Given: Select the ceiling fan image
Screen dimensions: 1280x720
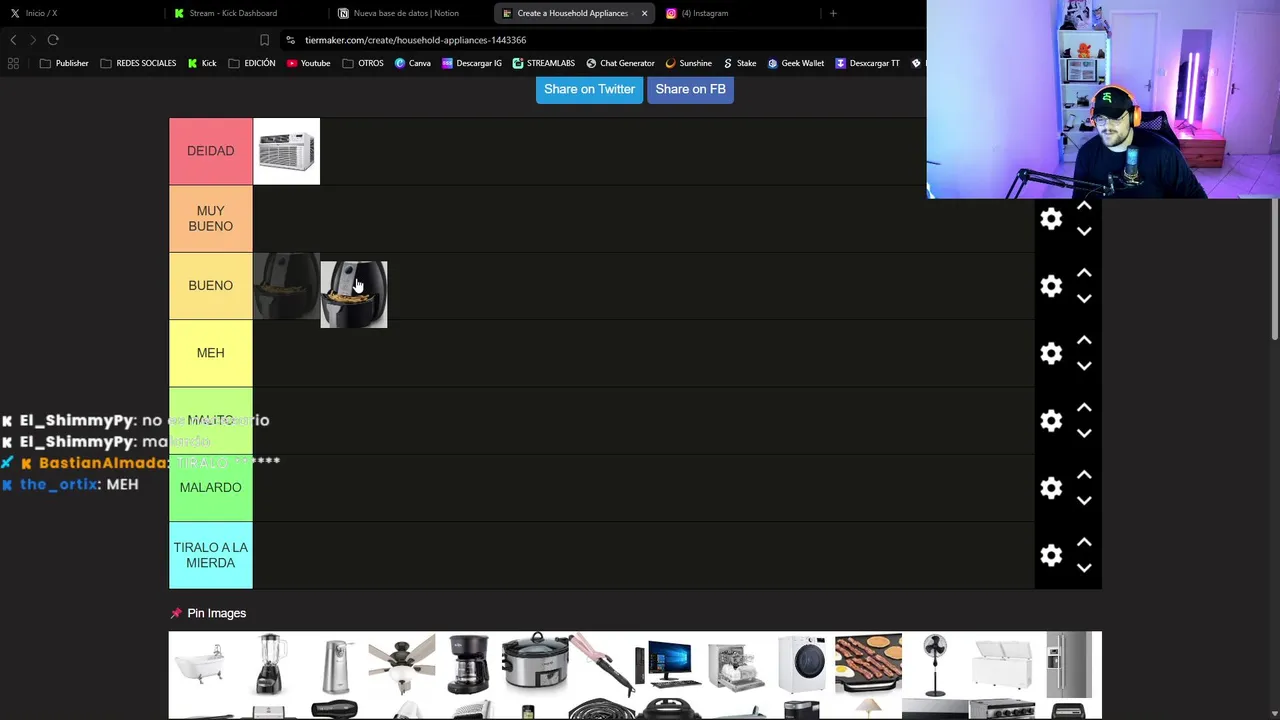Looking at the screenshot, I should pos(401,663).
